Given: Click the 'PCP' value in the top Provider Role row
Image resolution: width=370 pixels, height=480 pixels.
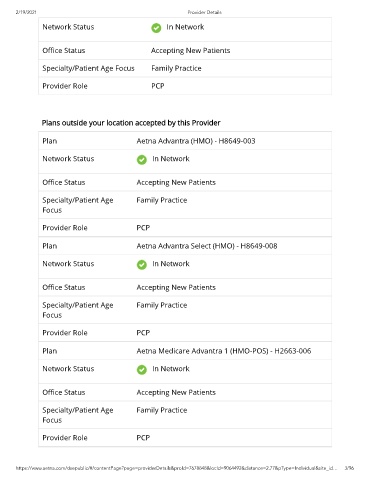Looking at the screenshot, I should click(158, 86).
